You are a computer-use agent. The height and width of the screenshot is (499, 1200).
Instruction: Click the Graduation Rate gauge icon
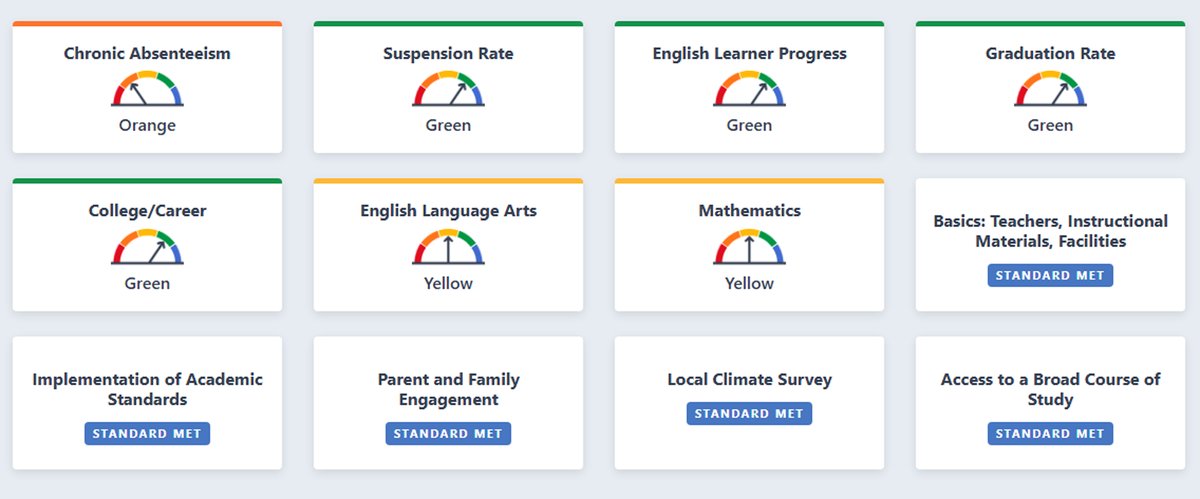[x=1050, y=89]
